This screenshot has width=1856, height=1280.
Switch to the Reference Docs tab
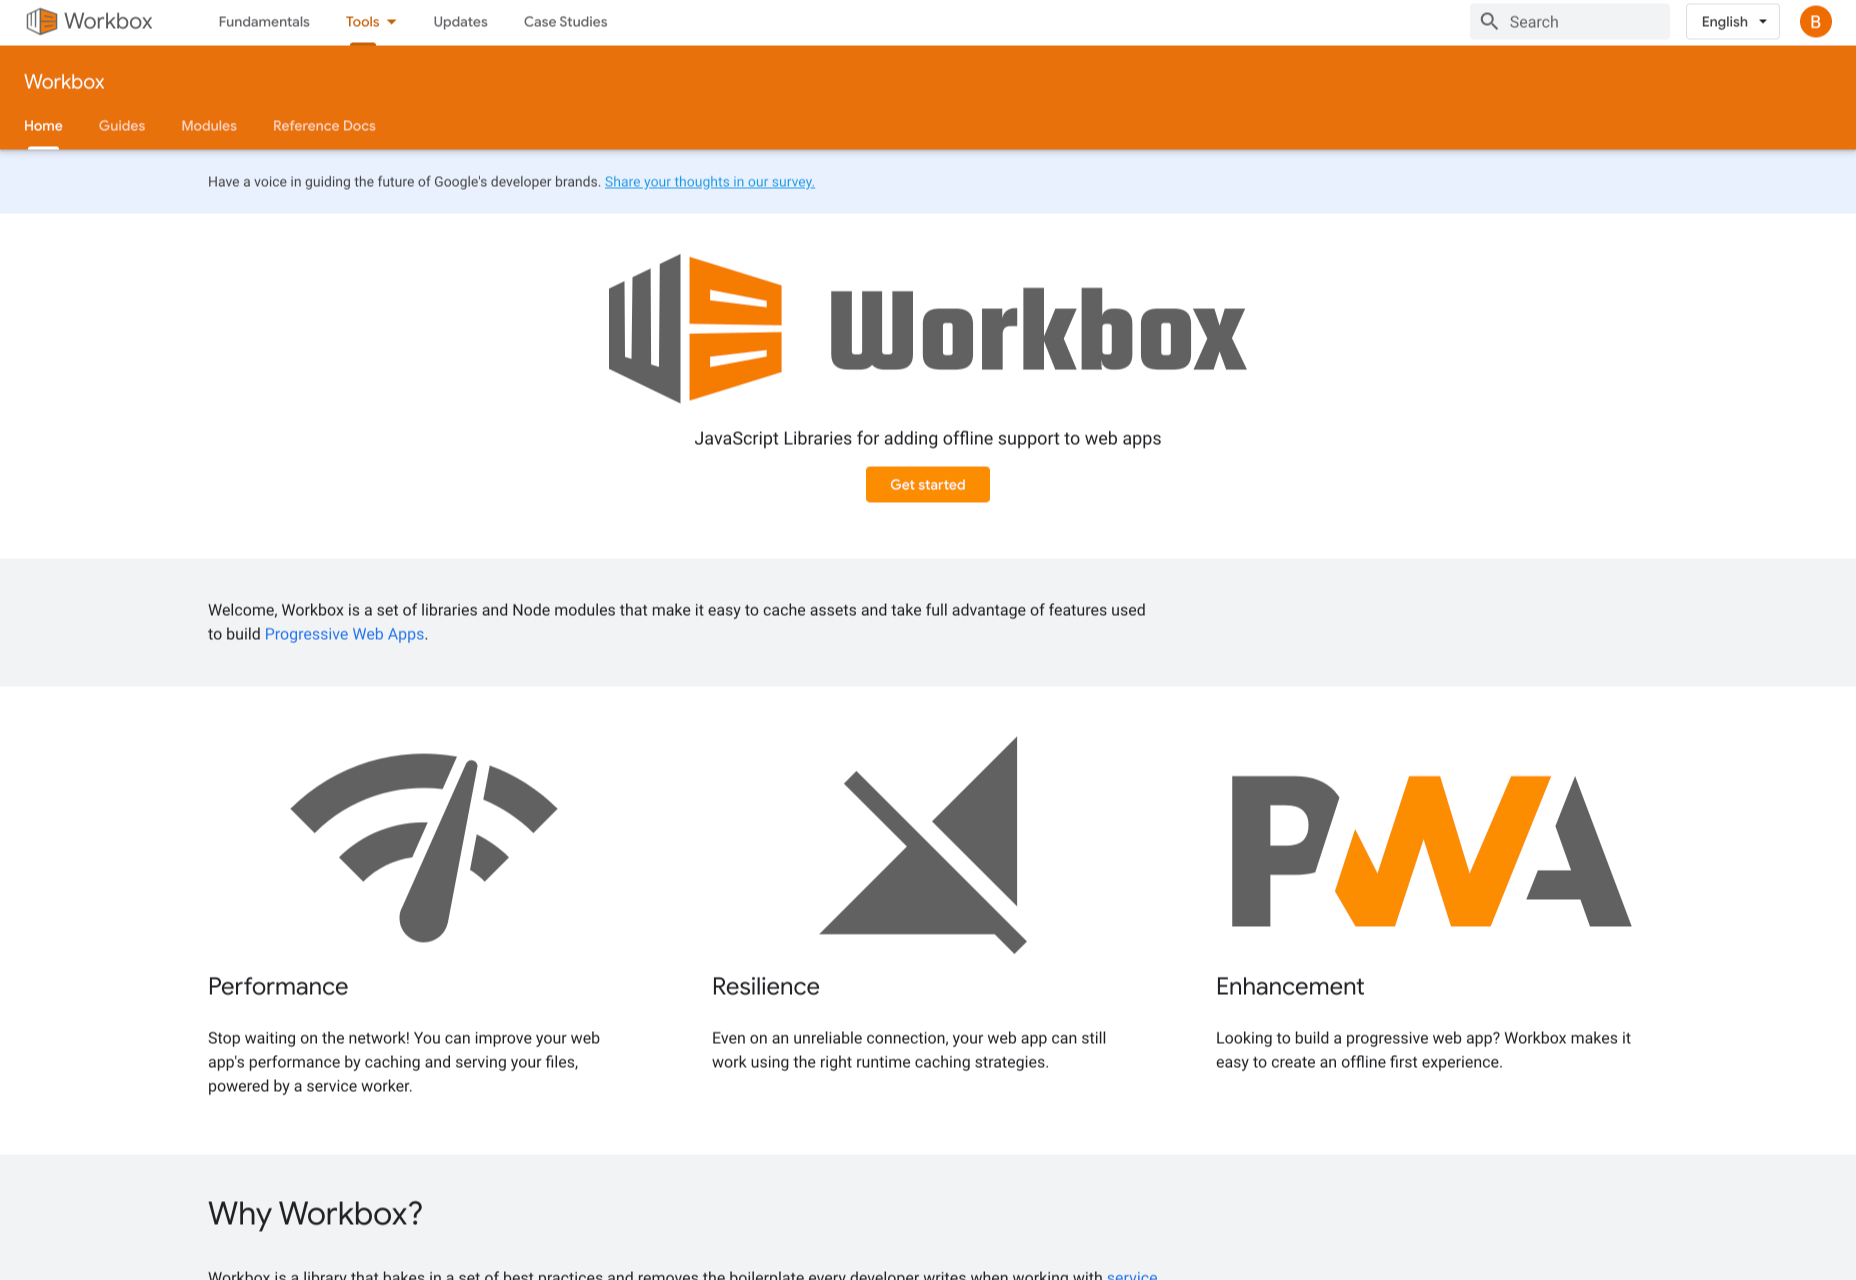click(x=324, y=126)
